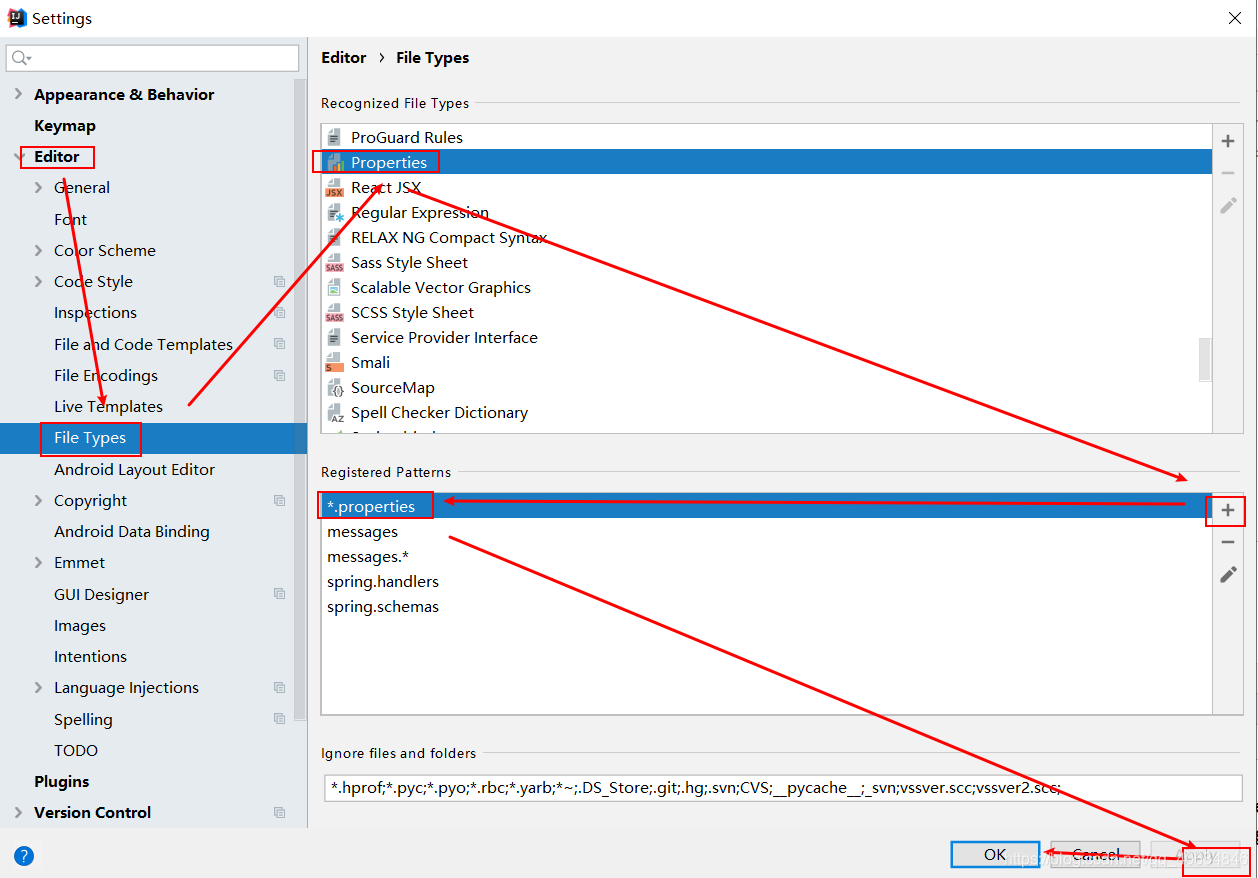
Task: Expand the Code Style subsection
Action: pyautogui.click(x=38, y=282)
